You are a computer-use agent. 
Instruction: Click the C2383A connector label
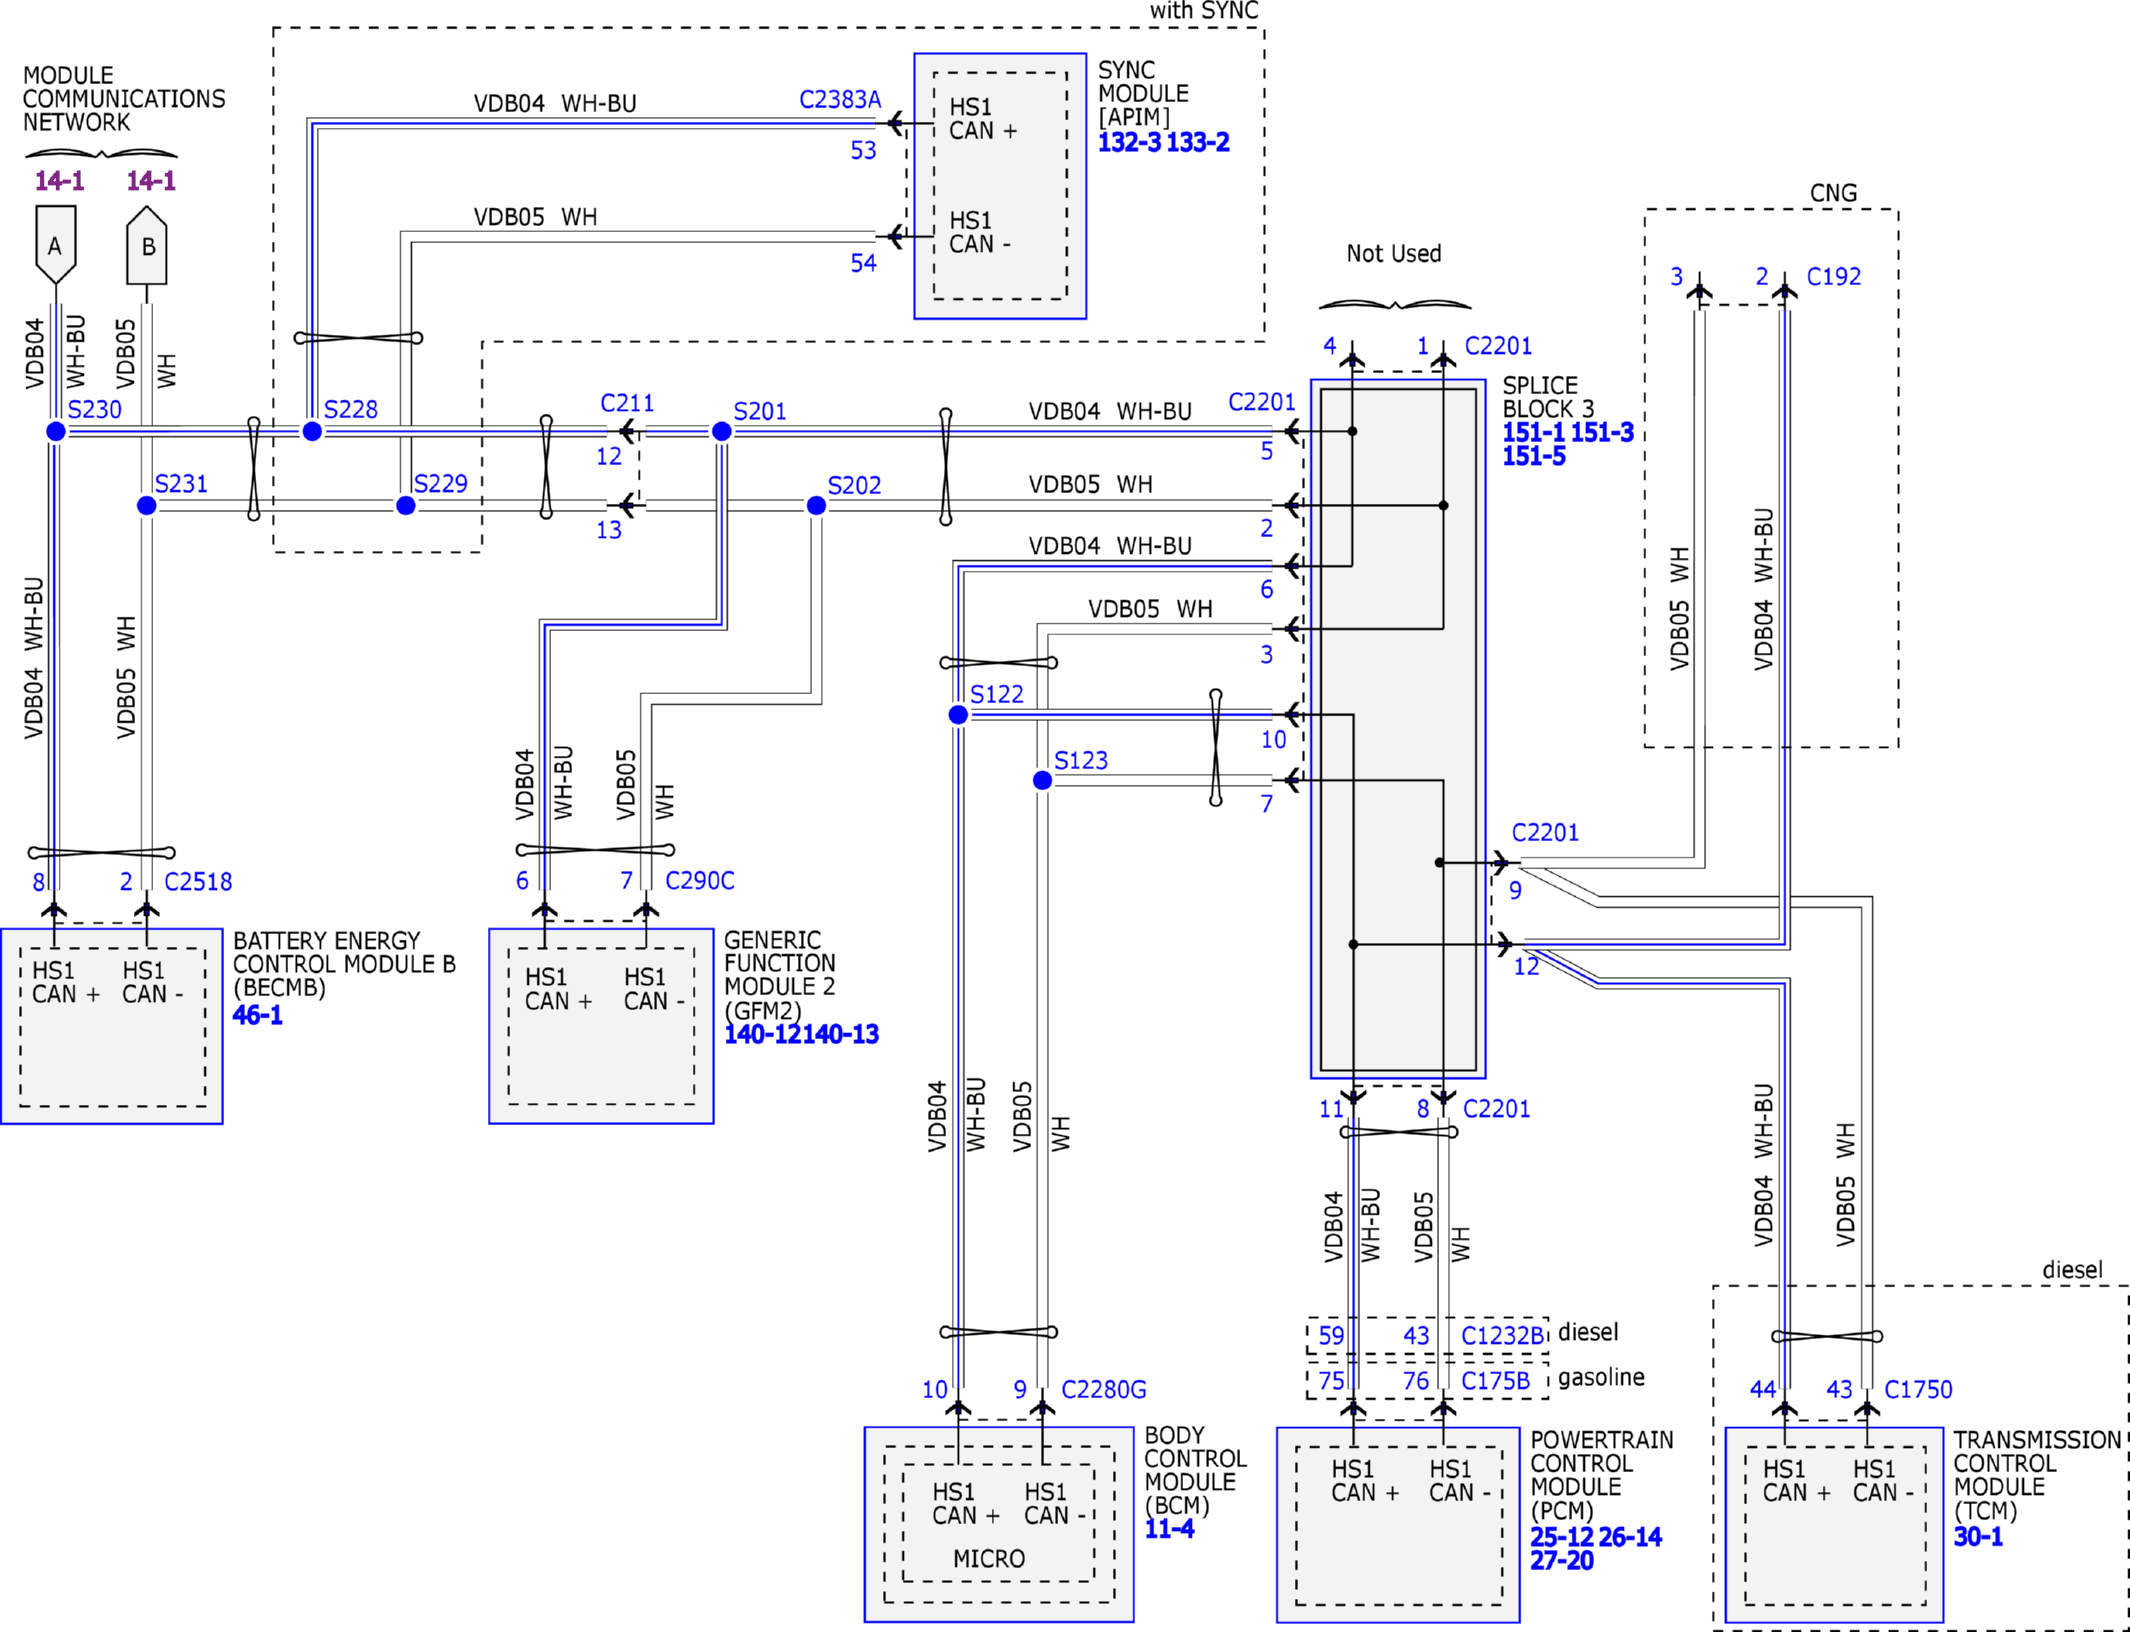point(839,100)
